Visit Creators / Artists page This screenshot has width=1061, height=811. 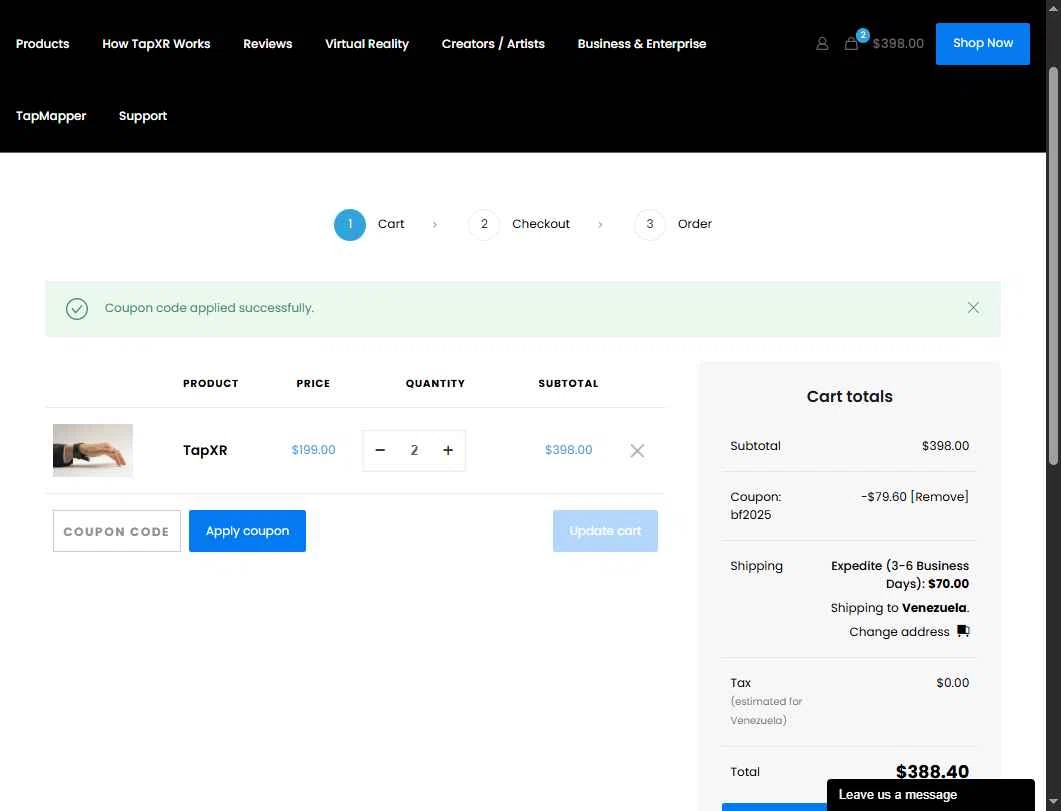click(493, 43)
